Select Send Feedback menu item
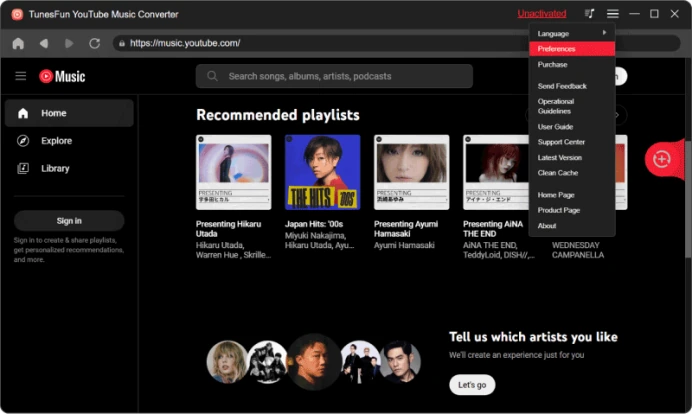 (572, 86)
